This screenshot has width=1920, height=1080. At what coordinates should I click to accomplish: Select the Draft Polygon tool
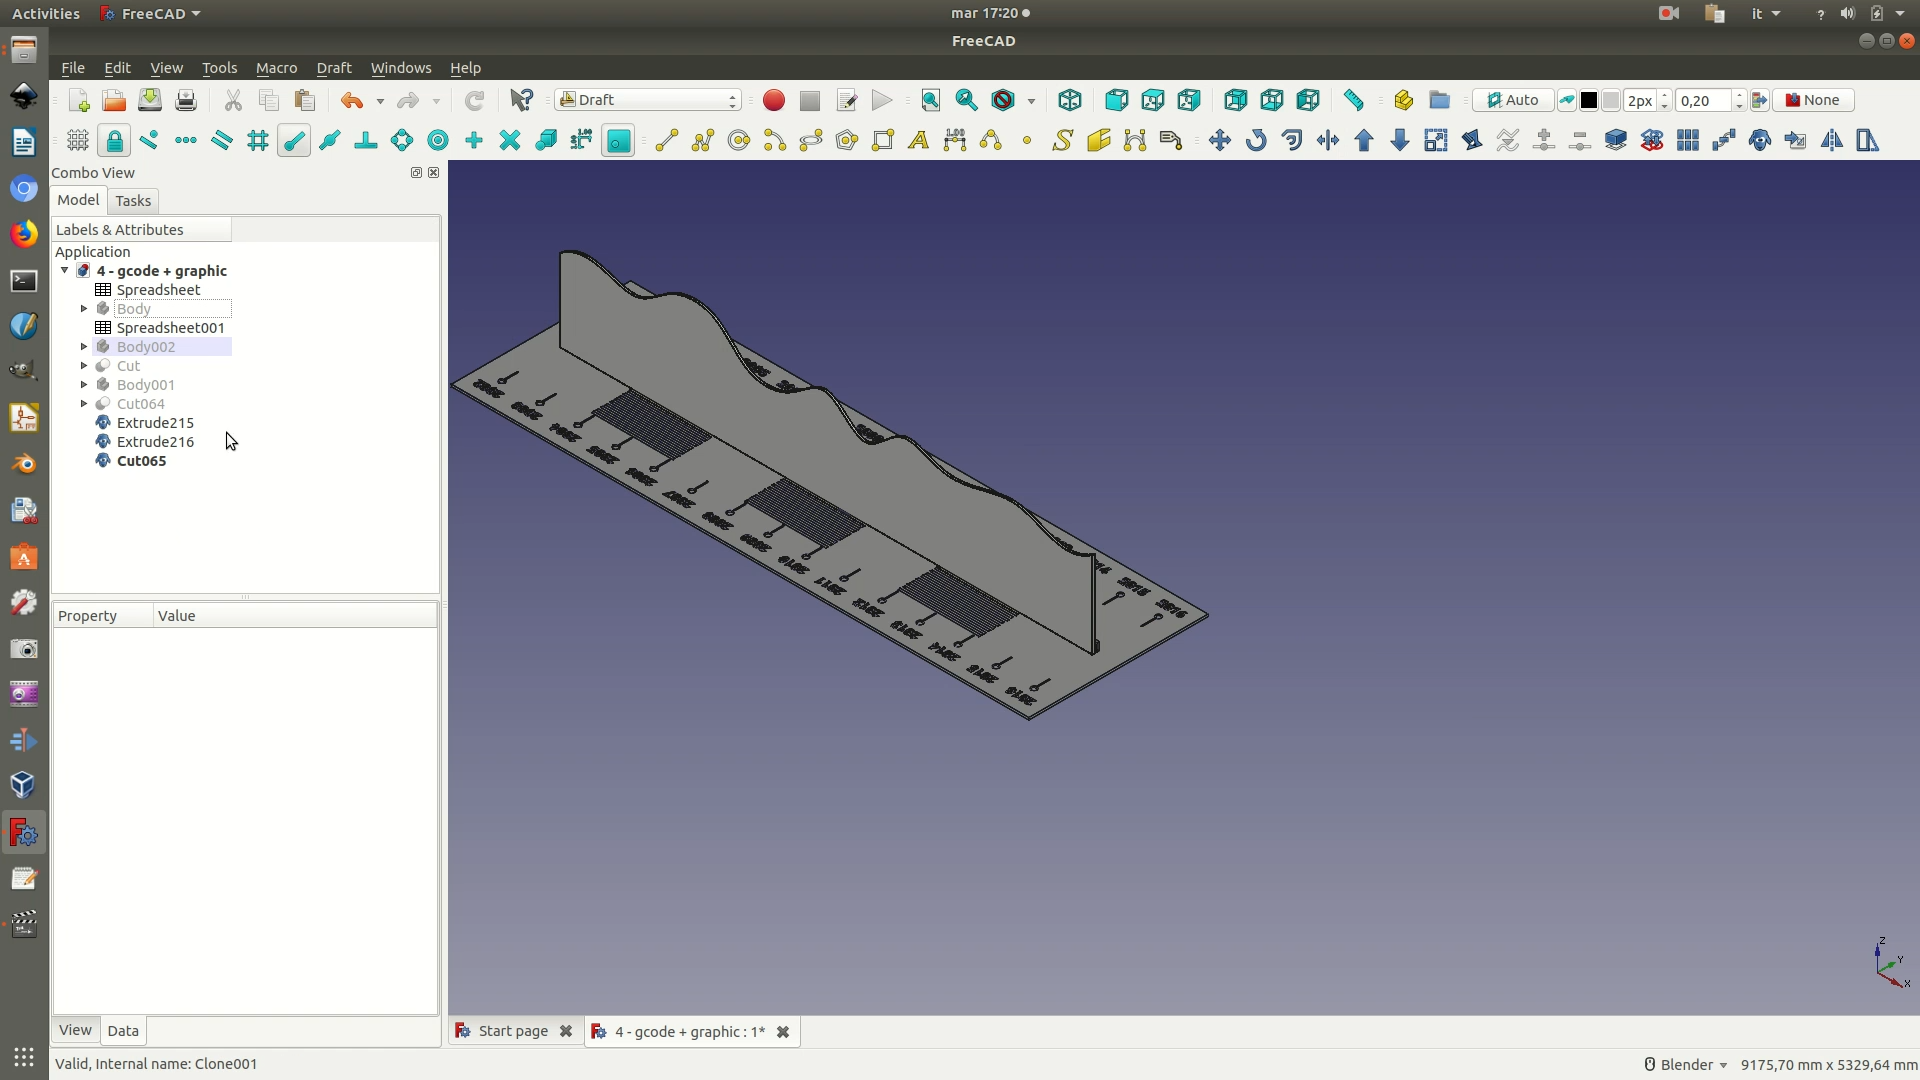point(847,140)
